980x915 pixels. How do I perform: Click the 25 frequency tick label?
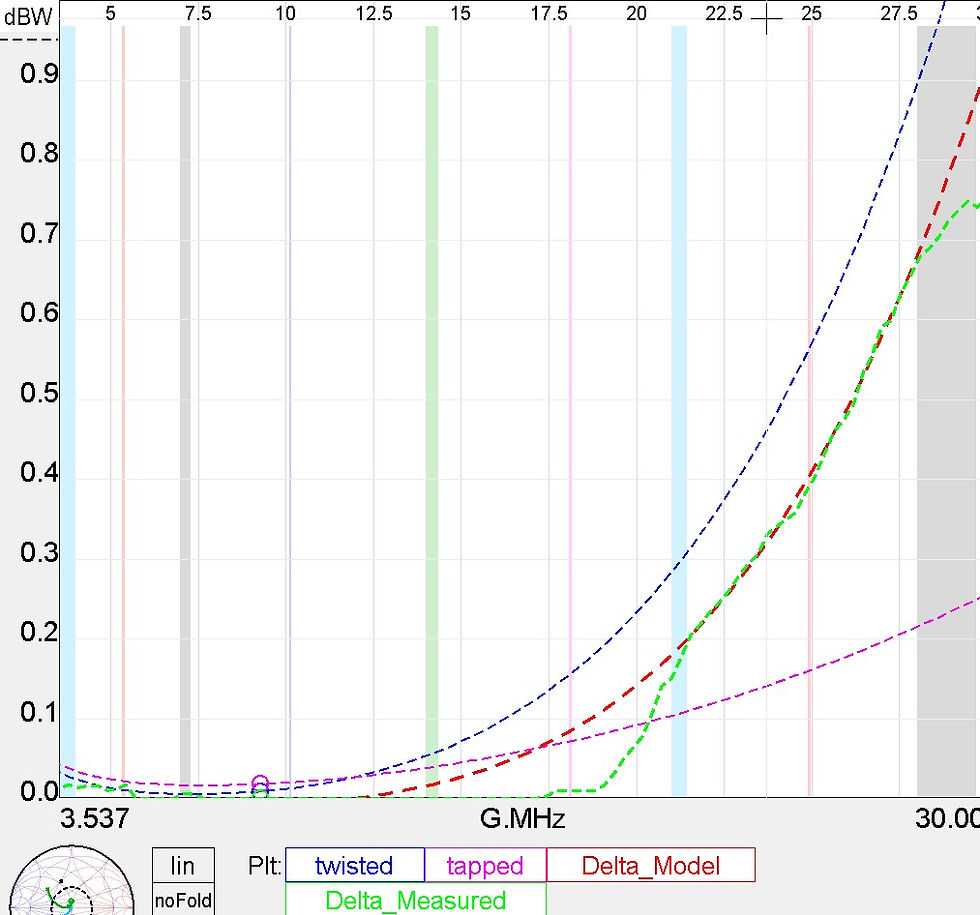click(x=811, y=13)
